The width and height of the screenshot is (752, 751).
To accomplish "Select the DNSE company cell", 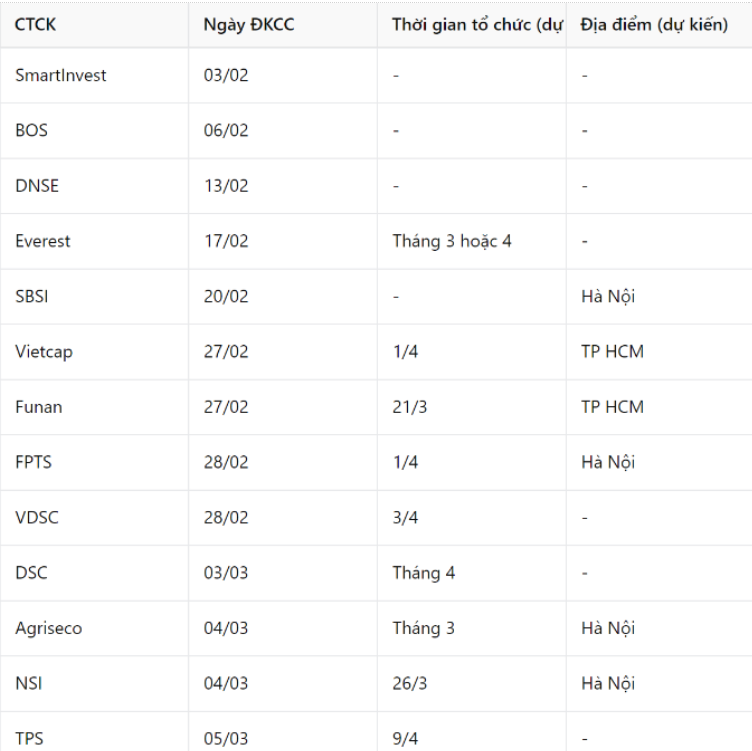I will pyautogui.click(x=94, y=186).
